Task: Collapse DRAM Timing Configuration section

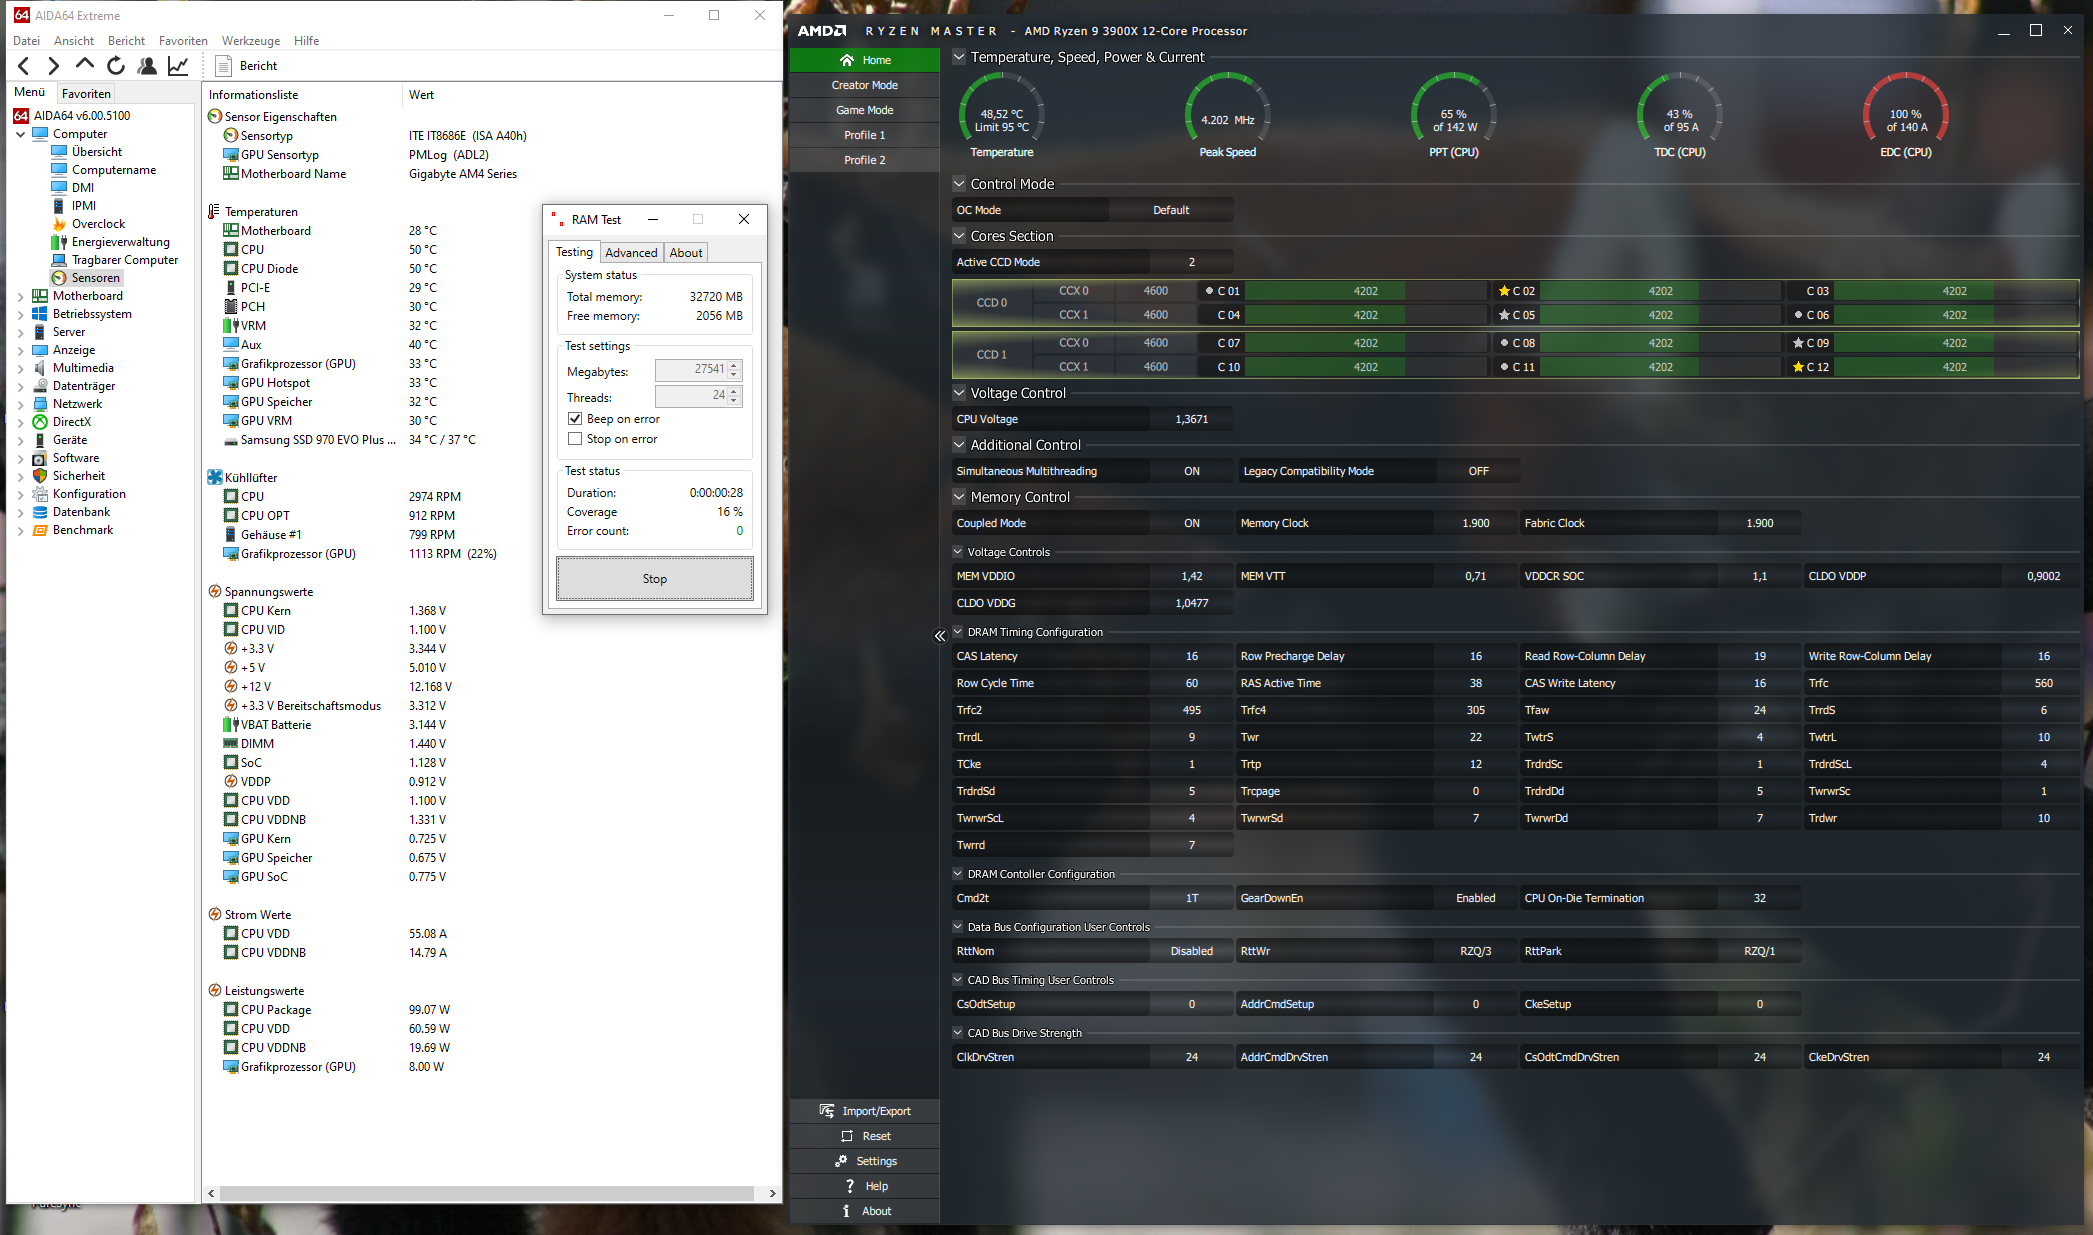Action: point(957,632)
